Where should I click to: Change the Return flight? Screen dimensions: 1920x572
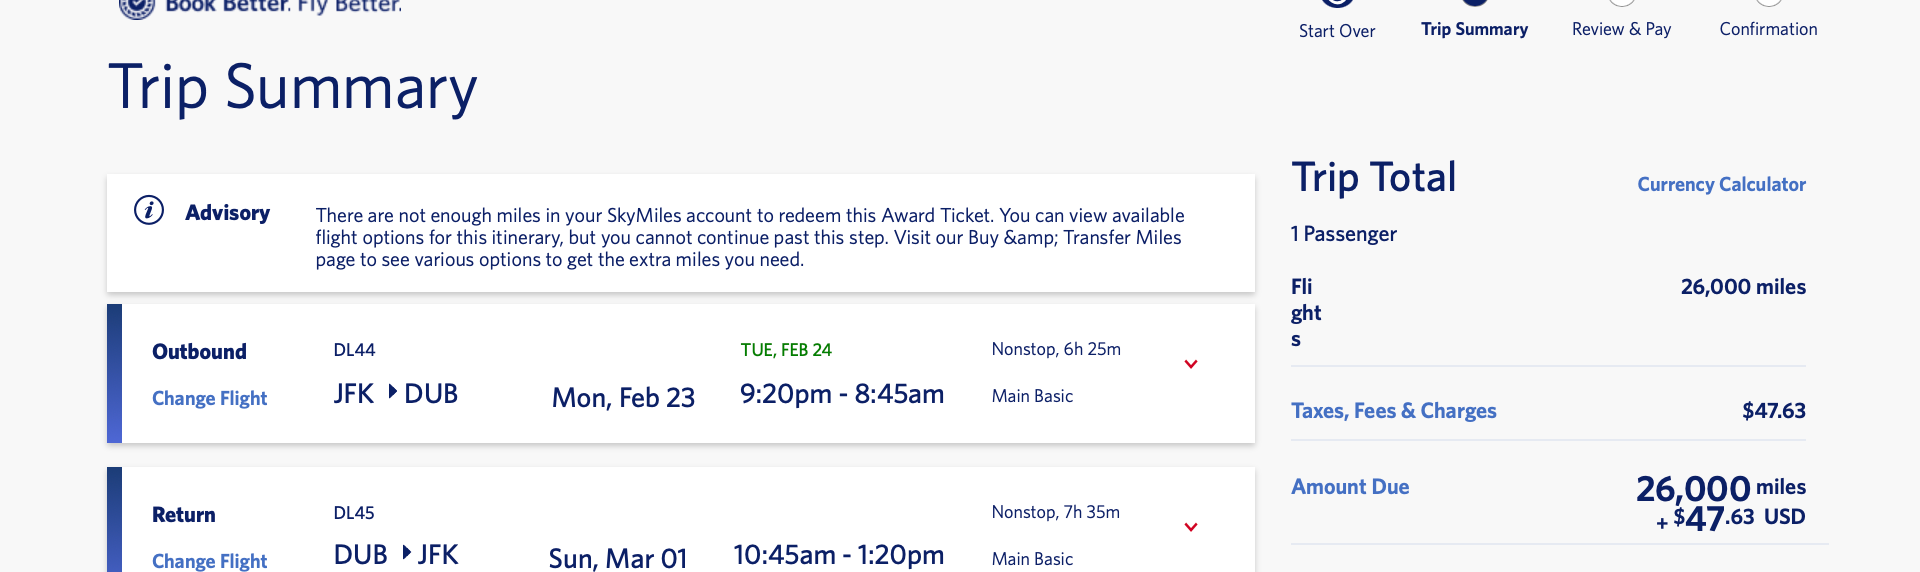point(209,560)
